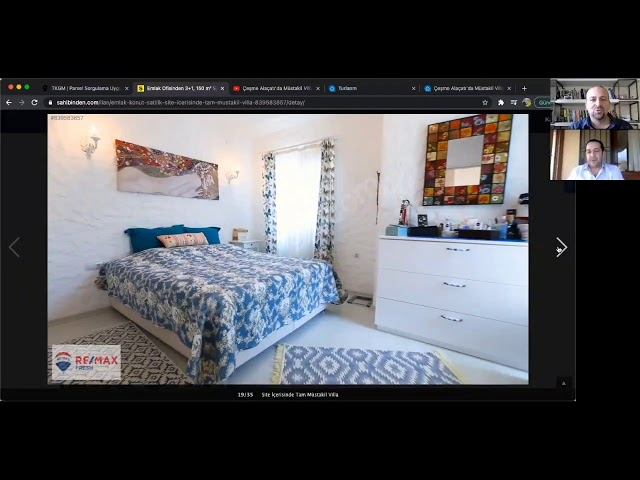
Task: Click the small up-arrow at gallery bottom right
Action: coord(564,383)
